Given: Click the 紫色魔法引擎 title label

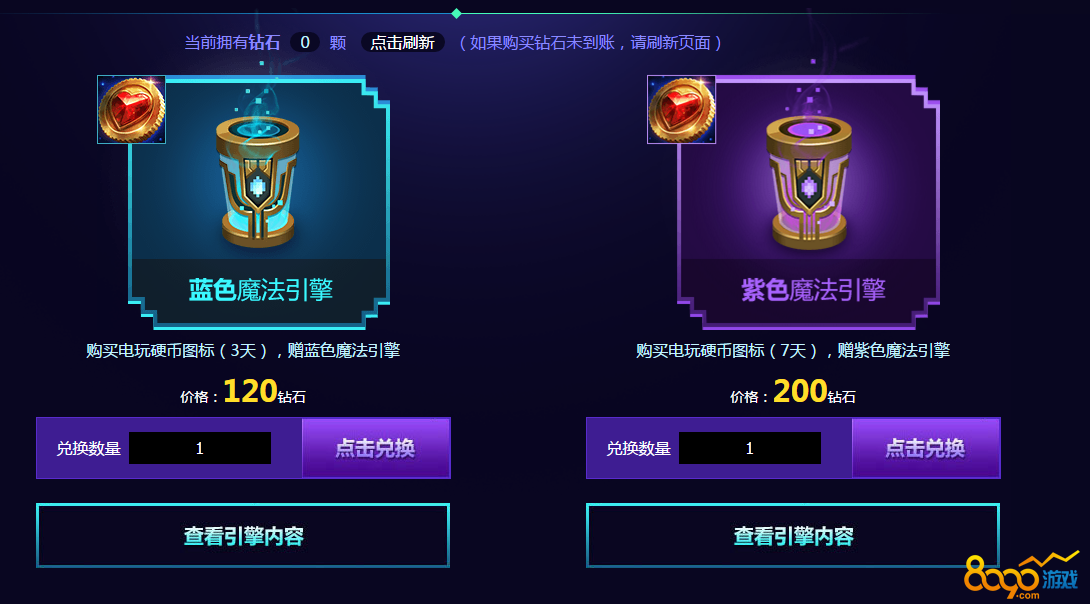Looking at the screenshot, I should coord(813,290).
